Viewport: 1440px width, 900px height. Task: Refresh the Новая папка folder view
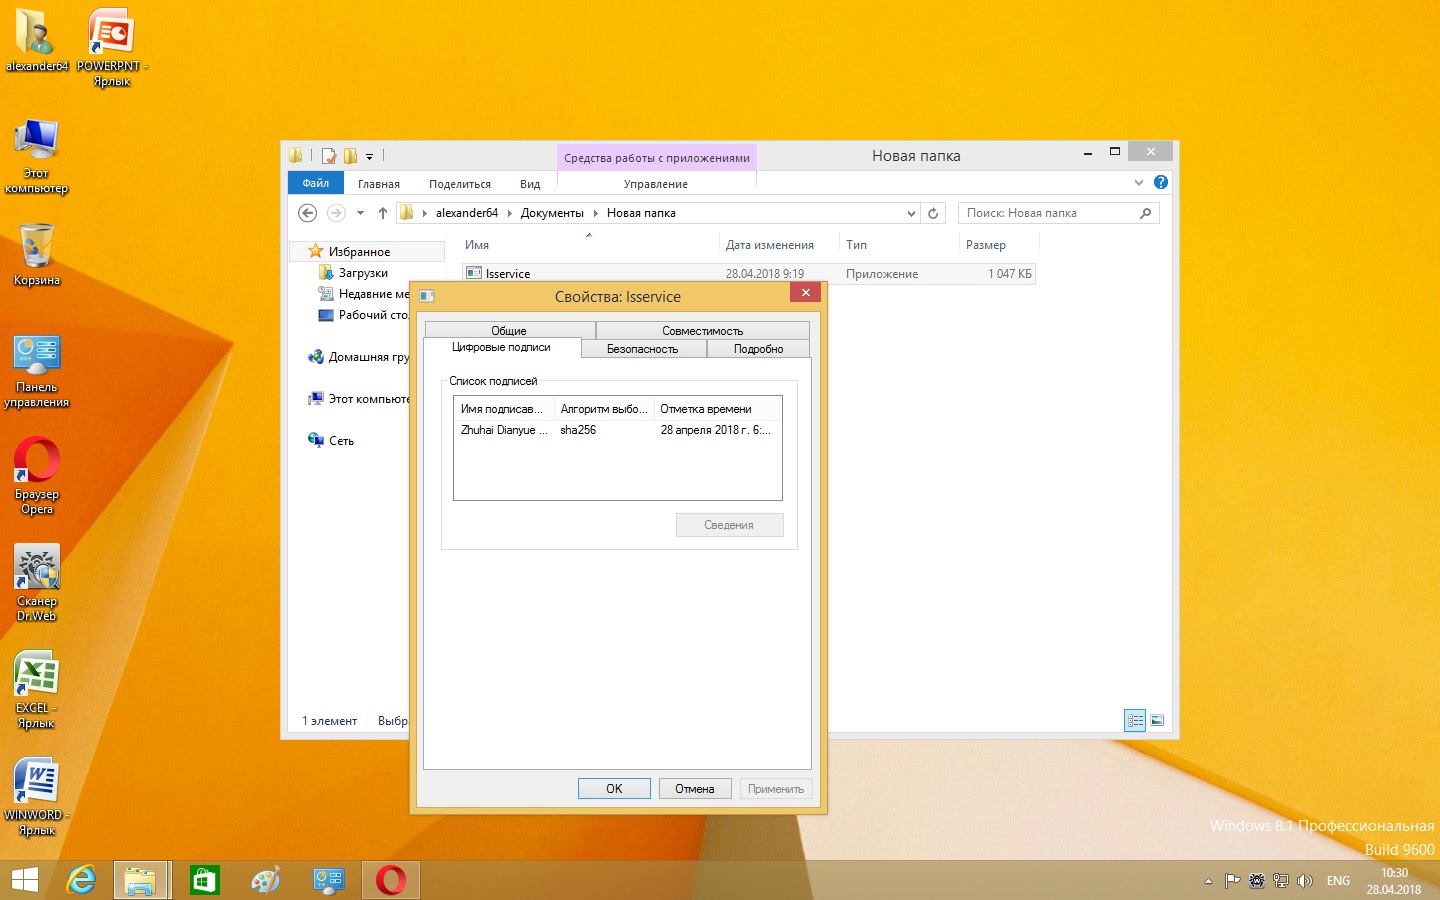point(933,213)
